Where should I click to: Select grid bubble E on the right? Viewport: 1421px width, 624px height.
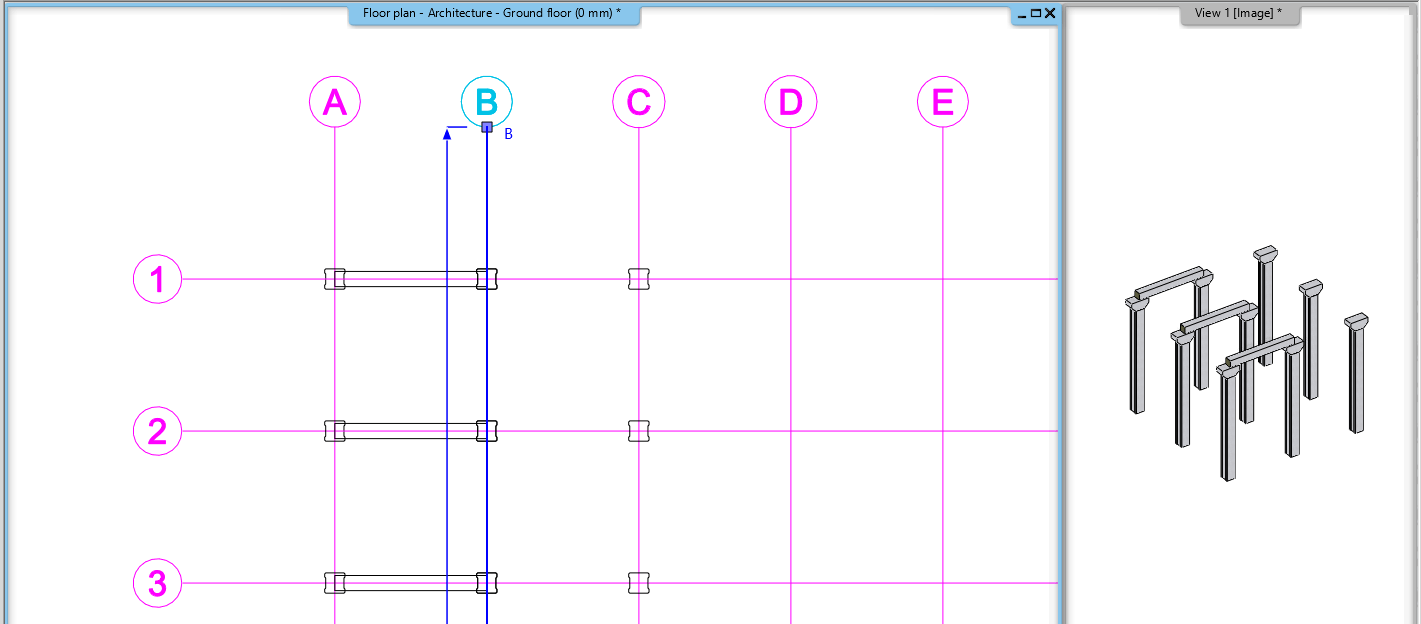pyautogui.click(x=942, y=101)
